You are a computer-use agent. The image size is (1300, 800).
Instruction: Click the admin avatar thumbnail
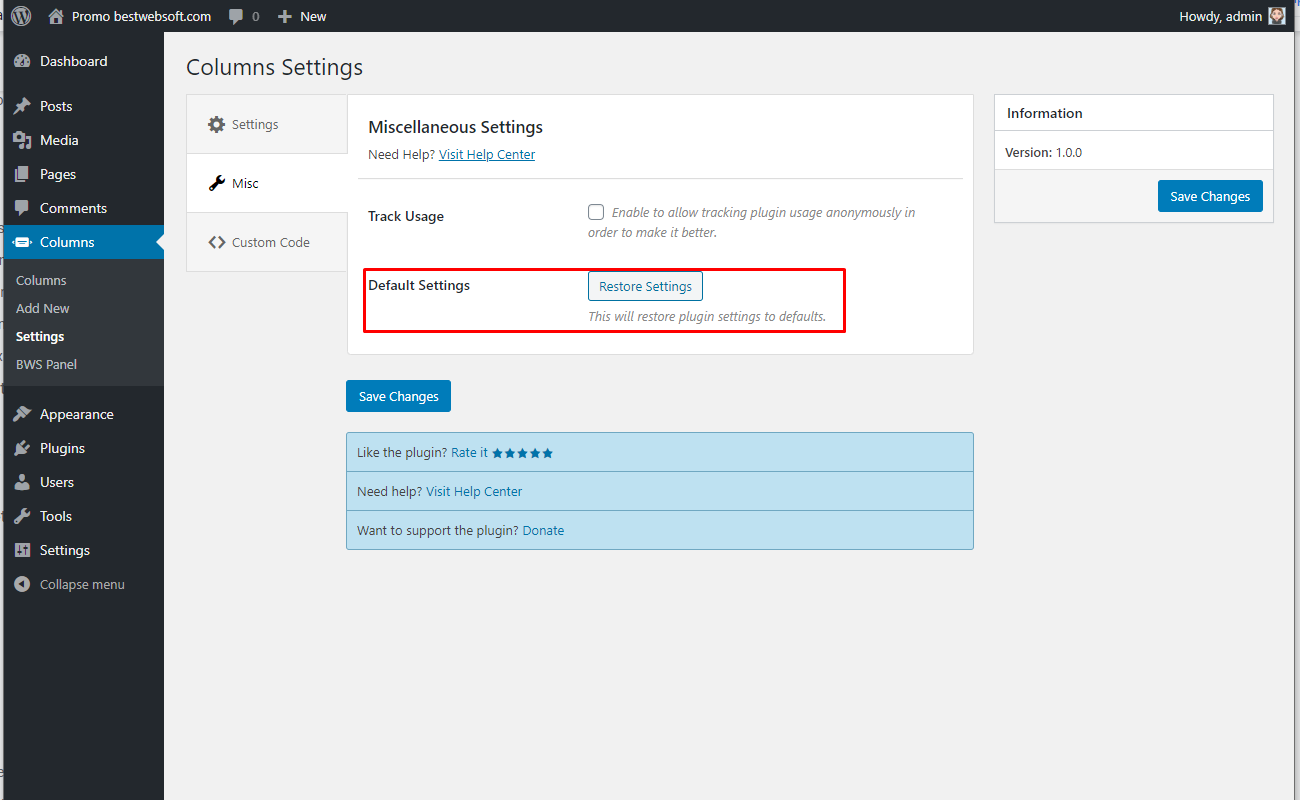[x=1277, y=16]
